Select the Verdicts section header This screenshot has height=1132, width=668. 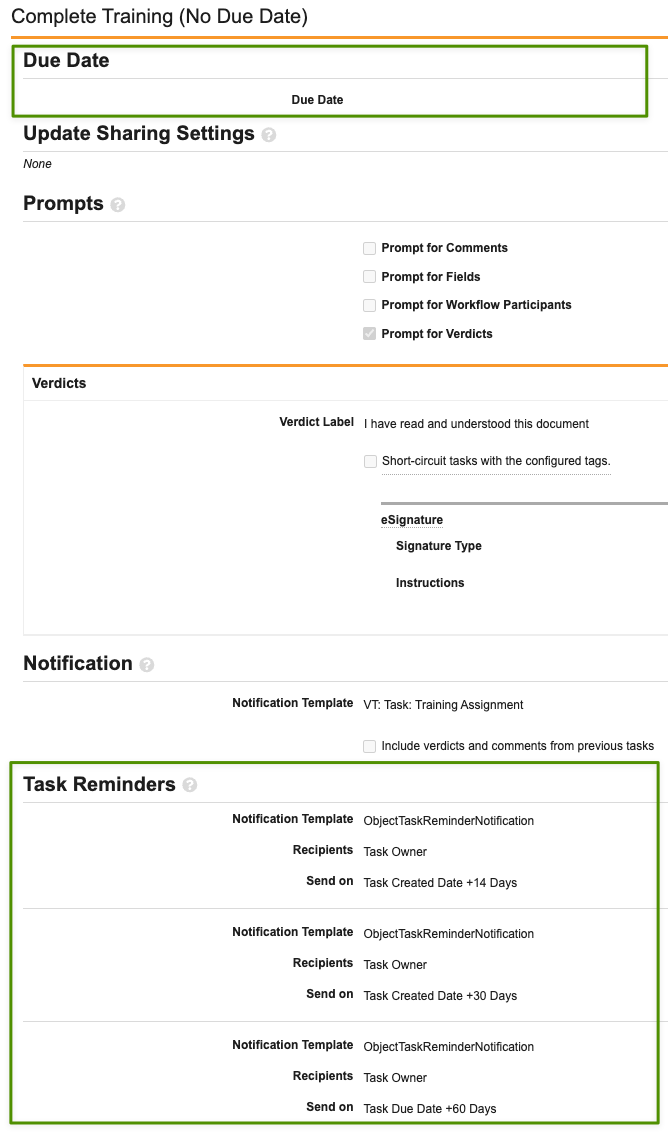[x=59, y=383]
